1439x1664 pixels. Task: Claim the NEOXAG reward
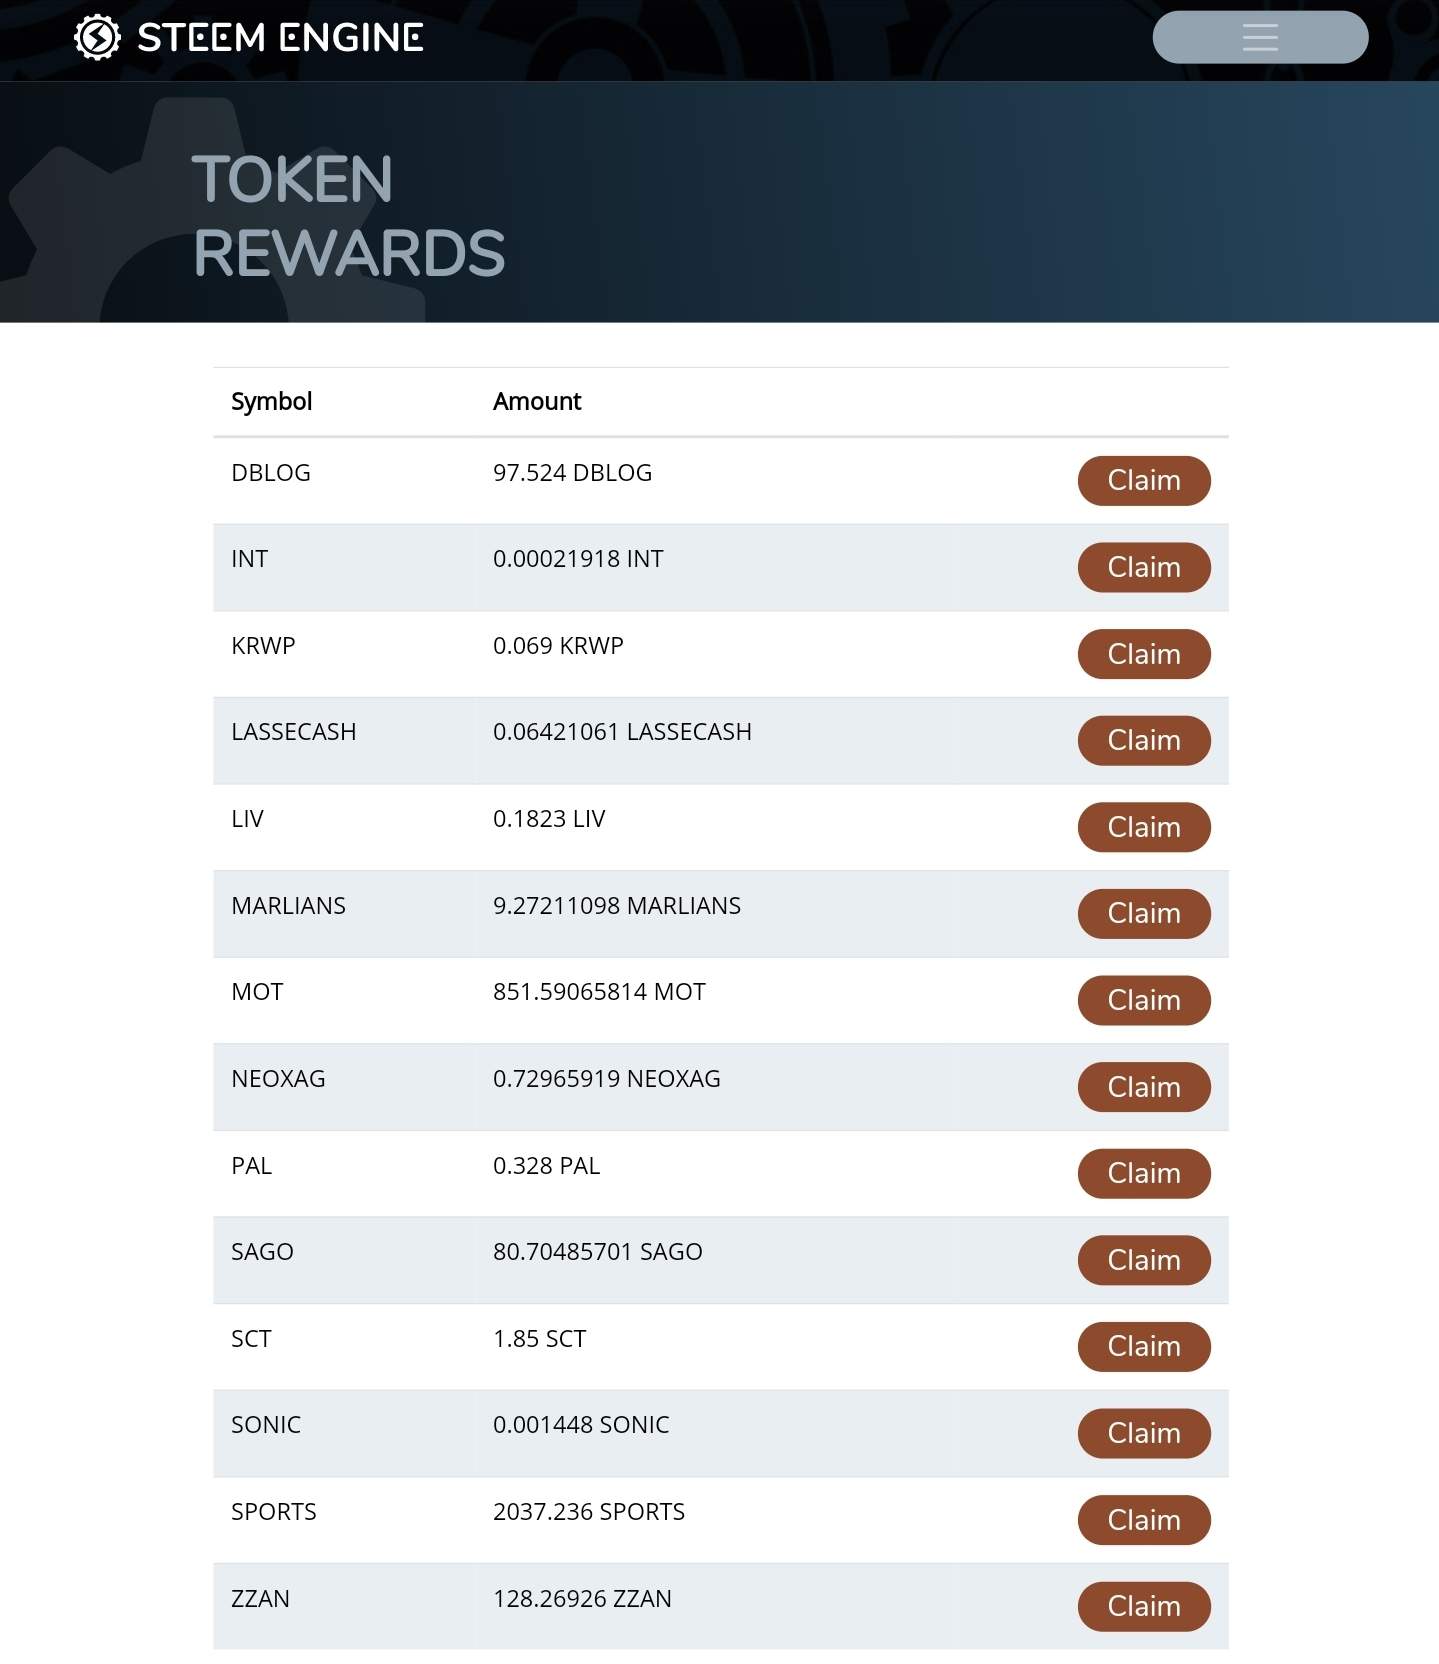(x=1143, y=1088)
